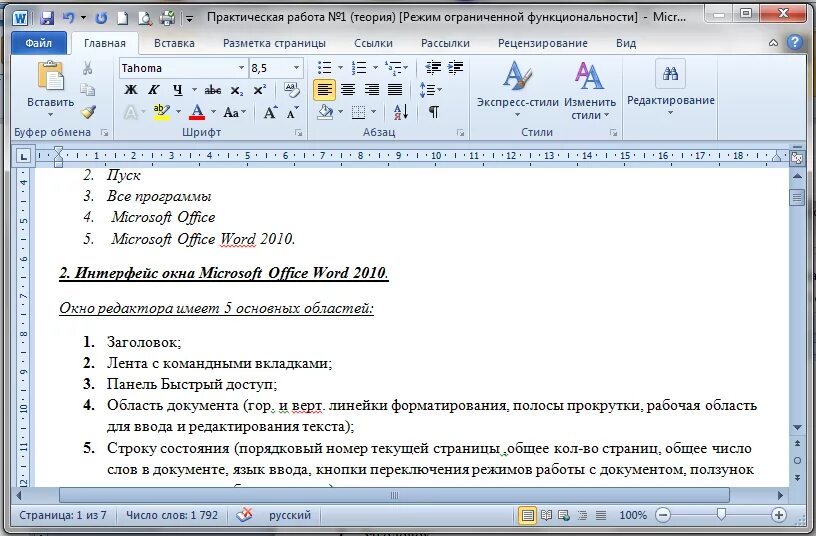Redo the last action
The height and width of the screenshot is (536, 816).
pos(101,18)
